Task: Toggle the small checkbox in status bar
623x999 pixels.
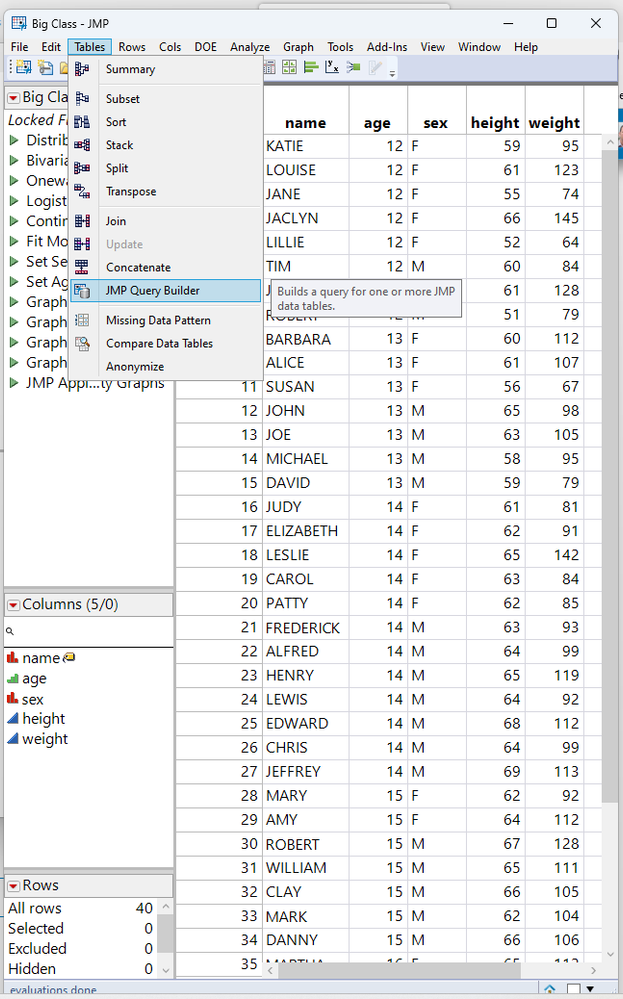Action: tap(574, 989)
